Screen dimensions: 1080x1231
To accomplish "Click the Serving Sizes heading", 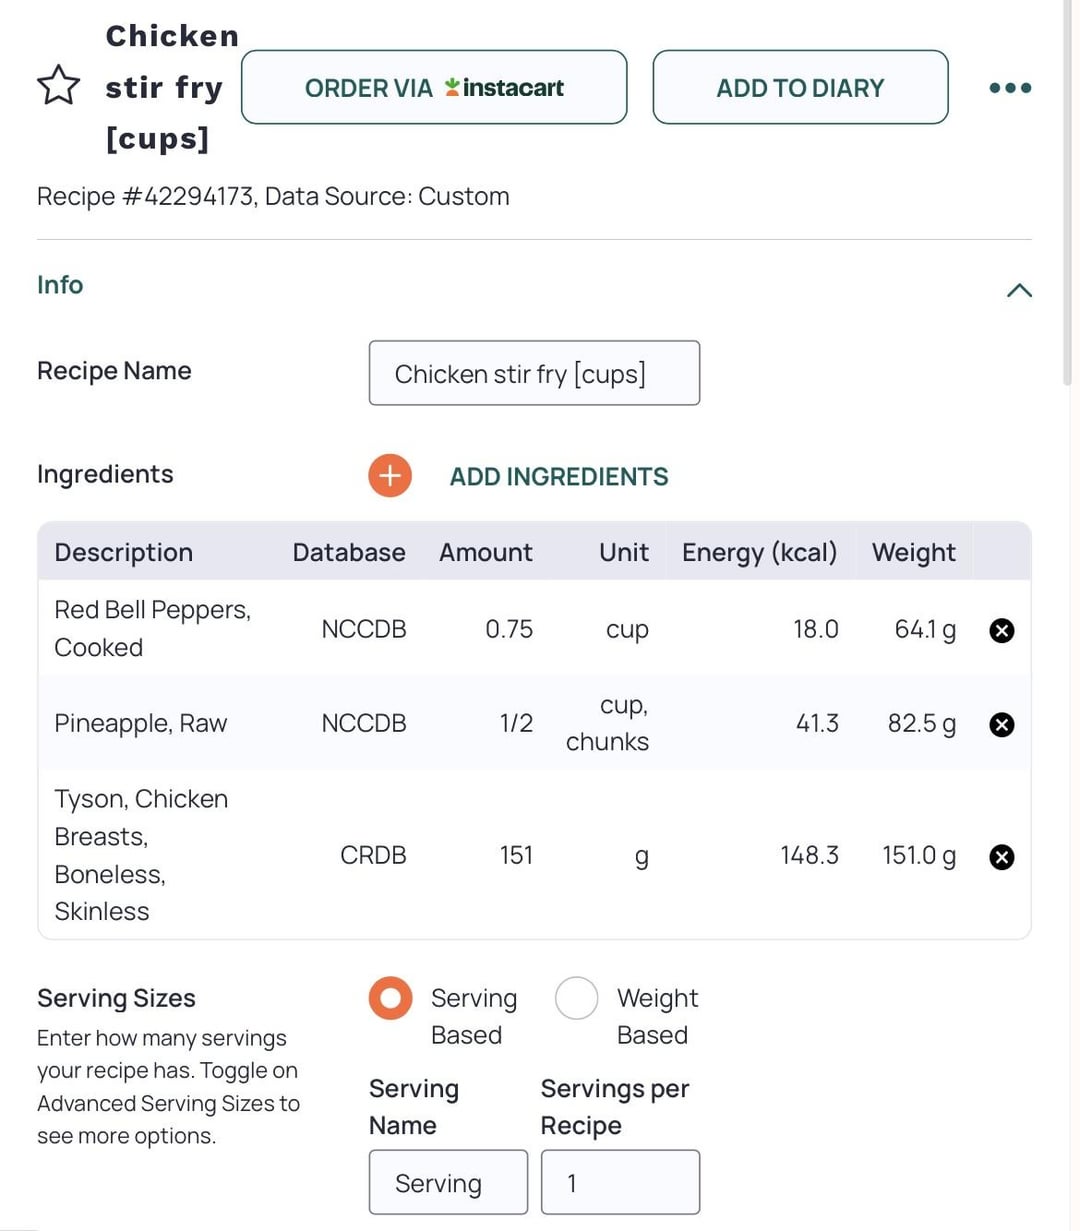I will coord(116,998).
